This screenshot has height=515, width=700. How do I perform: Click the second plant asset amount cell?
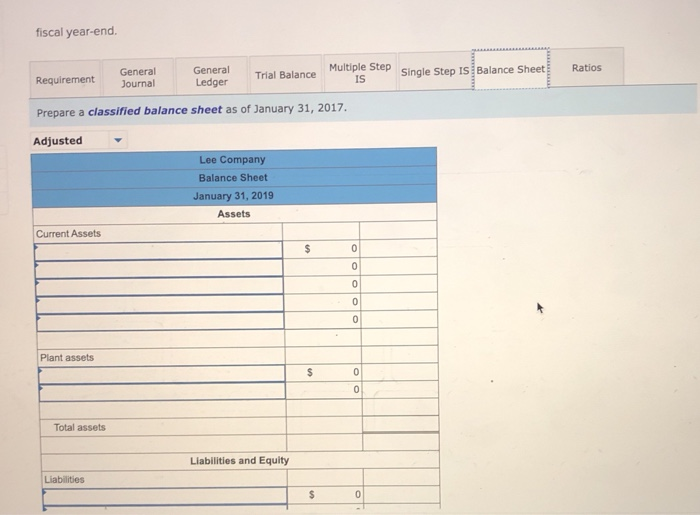click(324, 389)
